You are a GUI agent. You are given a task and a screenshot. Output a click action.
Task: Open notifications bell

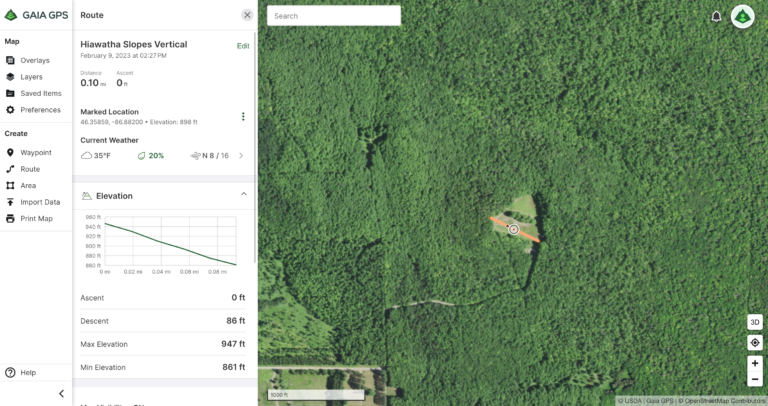pyautogui.click(x=716, y=17)
